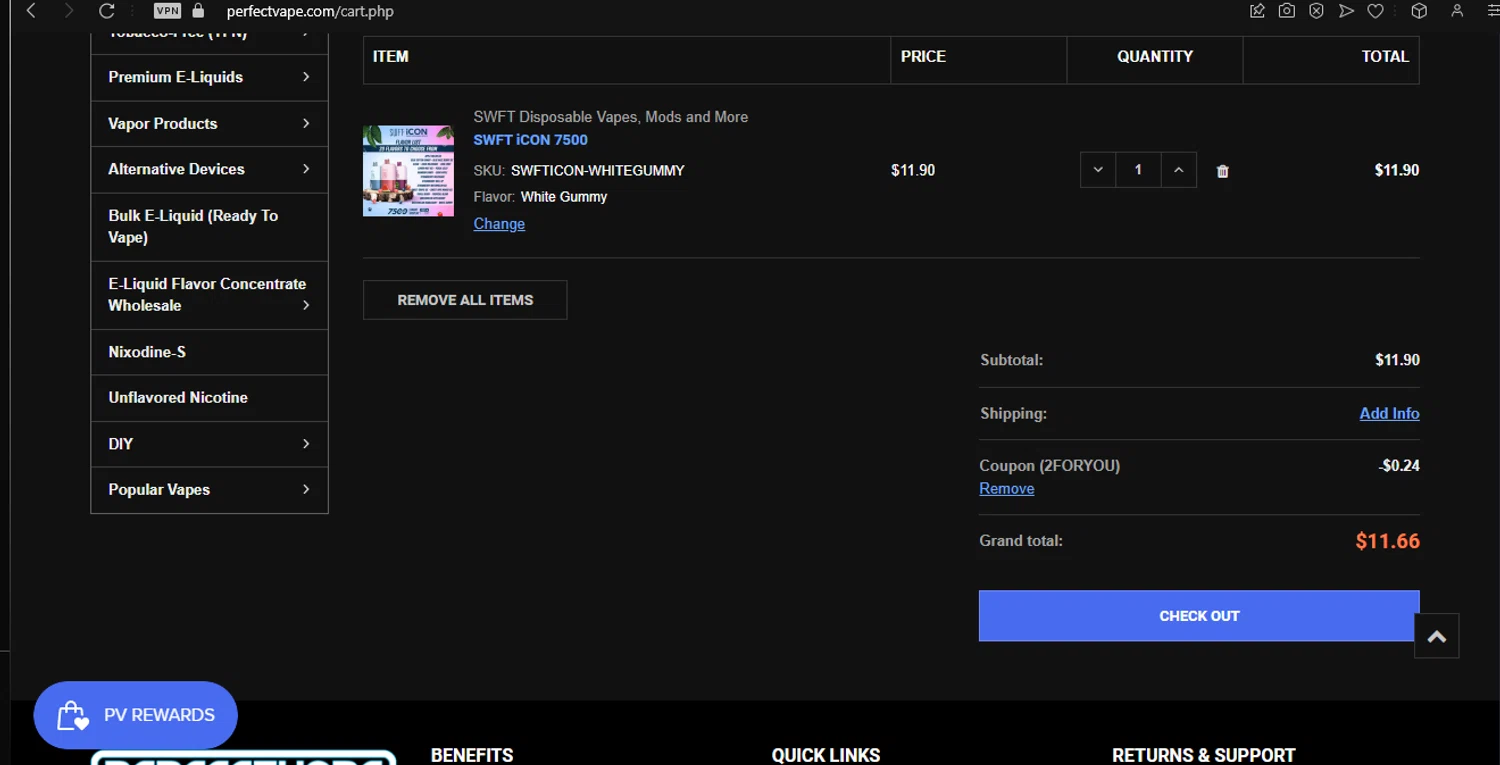Expand the E-Liquid Flavor Concentrate Wholesale arrow

[306, 305]
